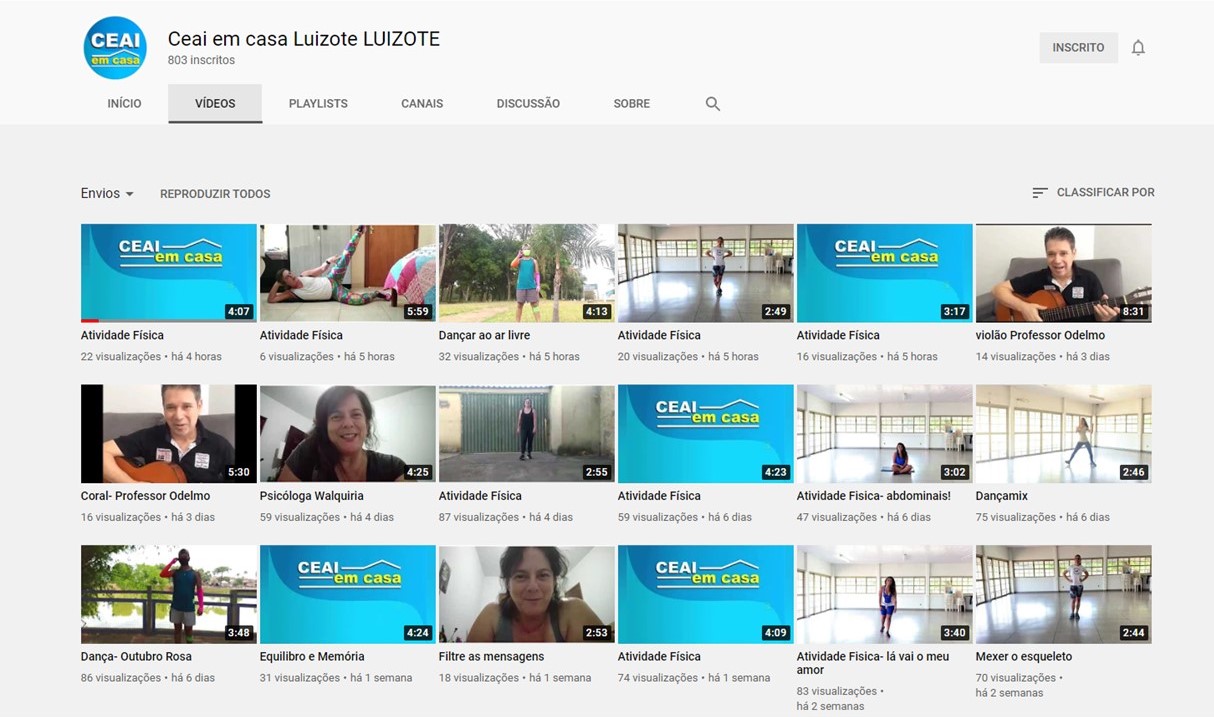Expand the Envios dropdown
Viewport: 1214px width, 717px height.
point(107,193)
